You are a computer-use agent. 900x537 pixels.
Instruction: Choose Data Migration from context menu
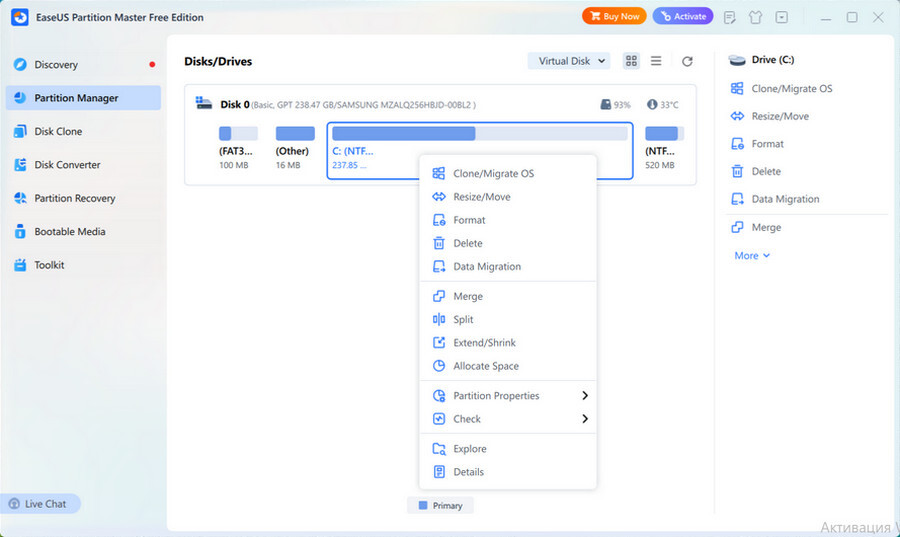click(x=508, y=266)
